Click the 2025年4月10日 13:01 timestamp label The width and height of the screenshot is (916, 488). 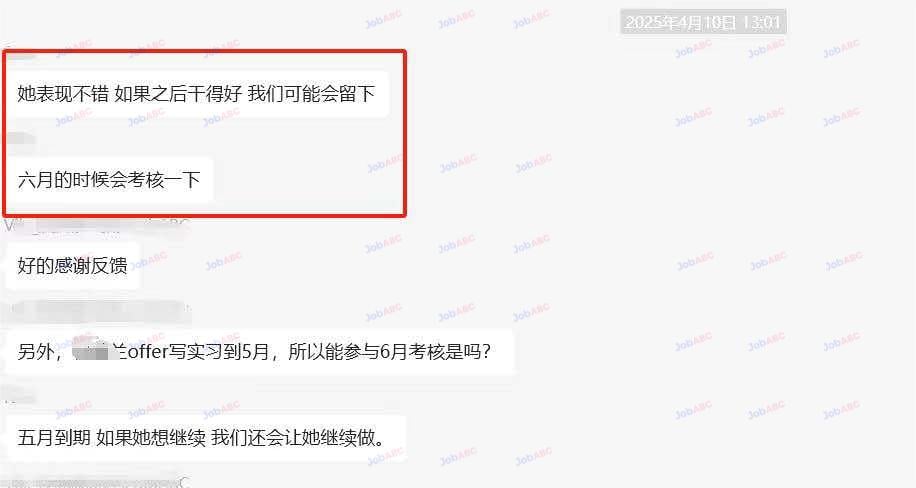pos(703,23)
